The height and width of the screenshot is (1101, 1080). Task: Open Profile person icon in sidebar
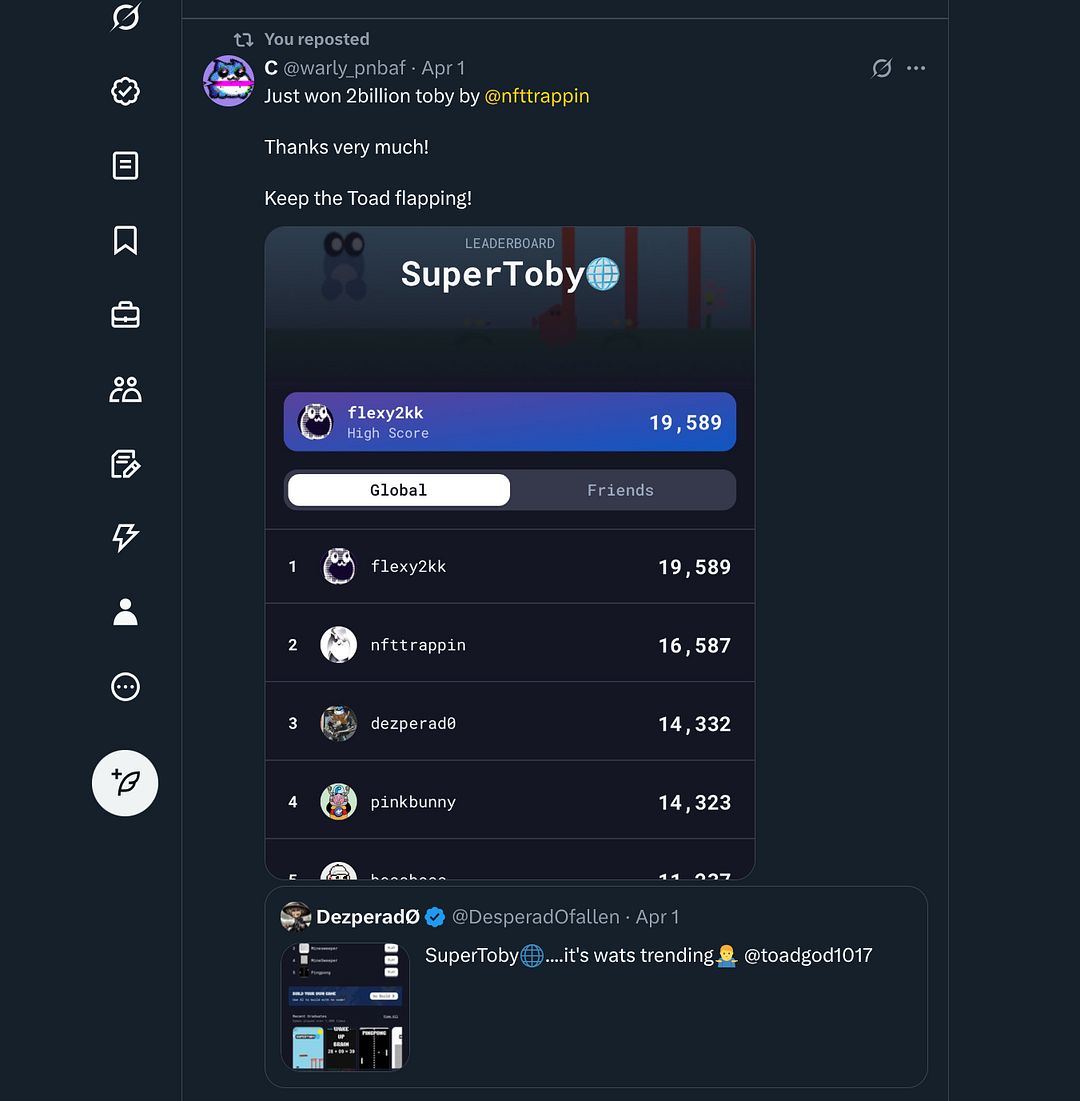point(125,612)
